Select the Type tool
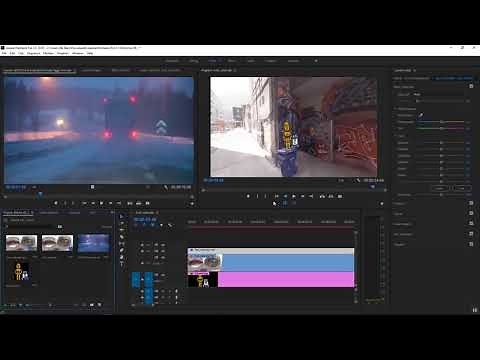This screenshot has height=360, width=480. click(122, 264)
